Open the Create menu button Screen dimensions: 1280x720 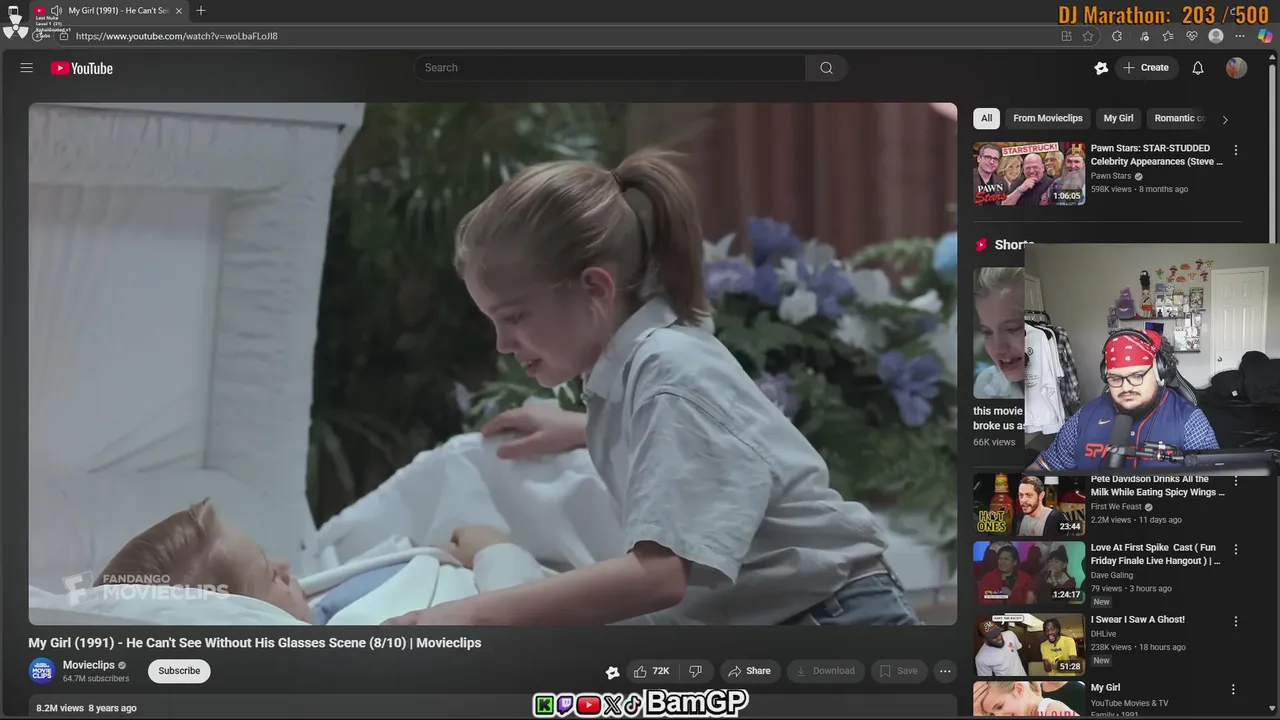[1146, 68]
